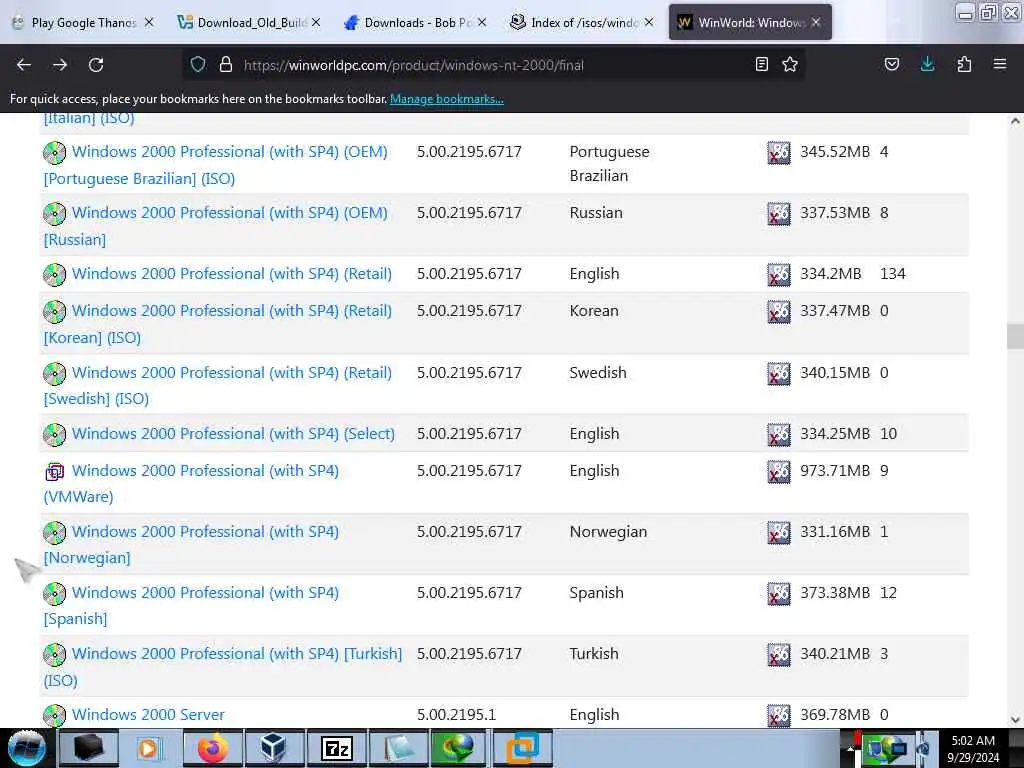The width and height of the screenshot is (1024, 768).
Task: Click the x86 icon in the Turkish row
Action: click(x=778, y=654)
